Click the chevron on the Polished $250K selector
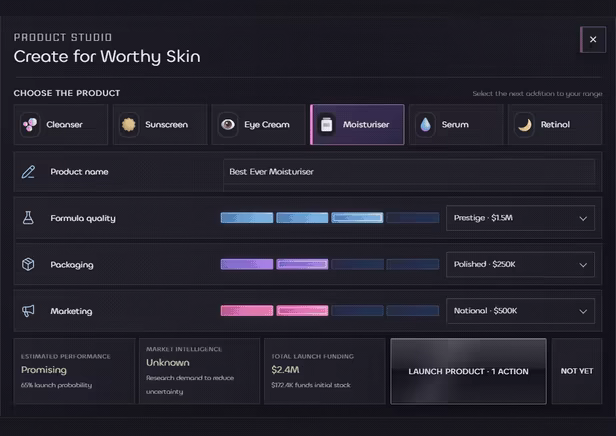616x436 pixels. click(x=583, y=265)
